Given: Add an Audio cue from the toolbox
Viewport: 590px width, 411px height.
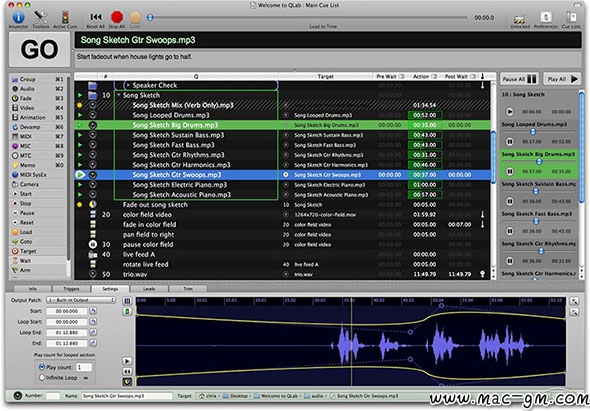Looking at the screenshot, I should click(38, 89).
